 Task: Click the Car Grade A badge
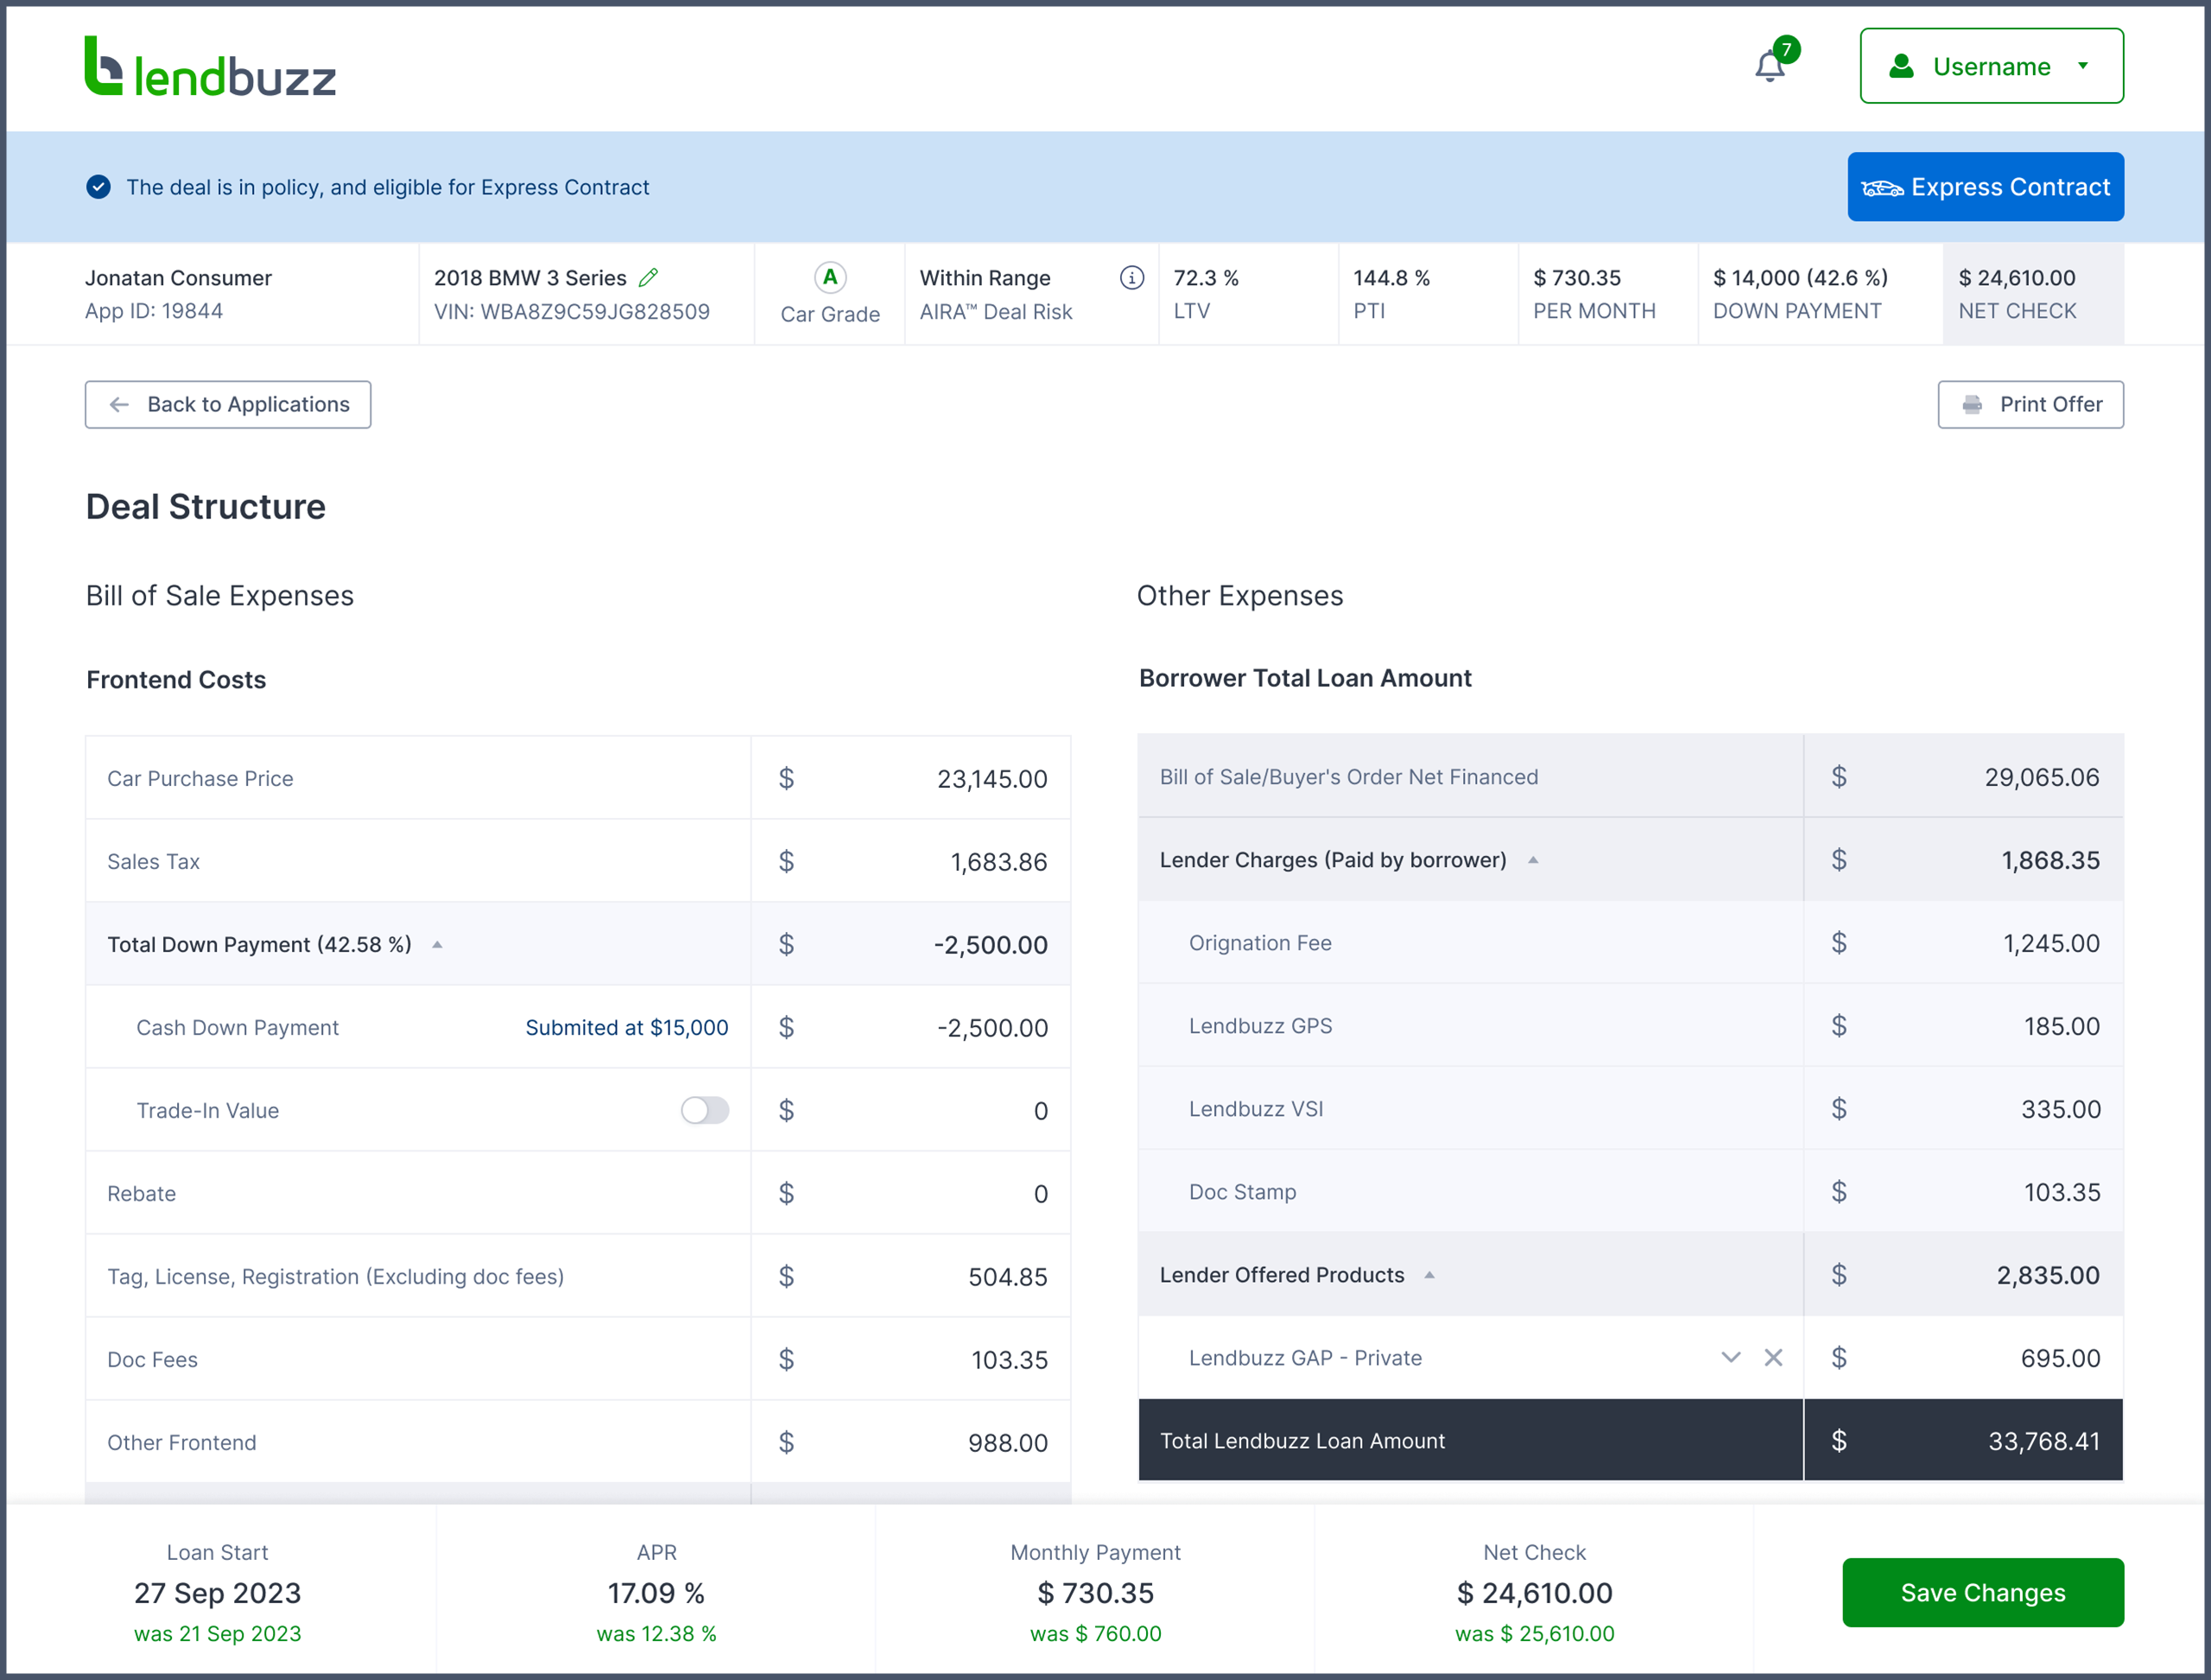(830, 277)
